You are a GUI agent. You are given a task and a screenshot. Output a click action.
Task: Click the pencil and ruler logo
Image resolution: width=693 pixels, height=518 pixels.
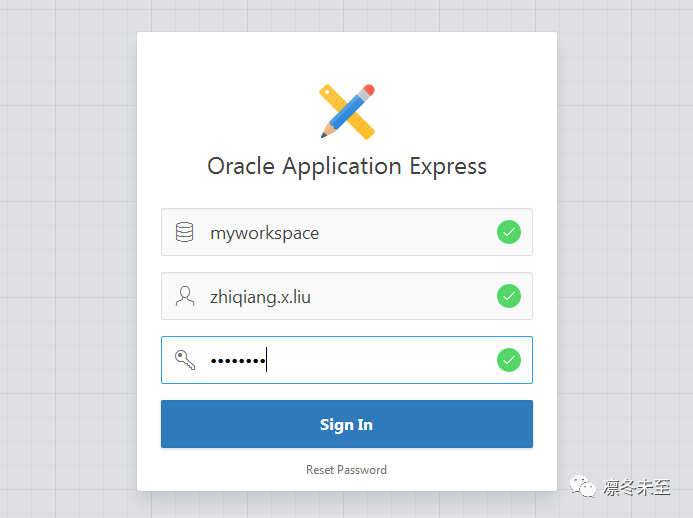[x=347, y=111]
